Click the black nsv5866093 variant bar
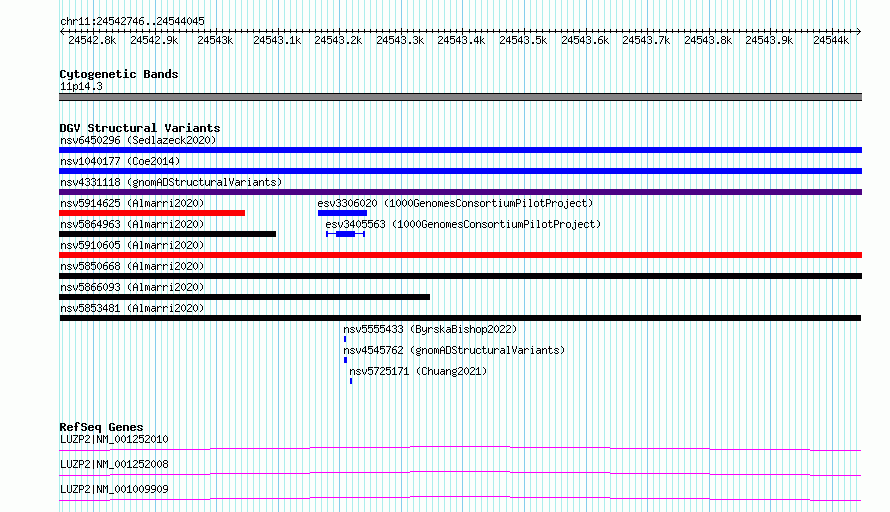 (x=245, y=297)
